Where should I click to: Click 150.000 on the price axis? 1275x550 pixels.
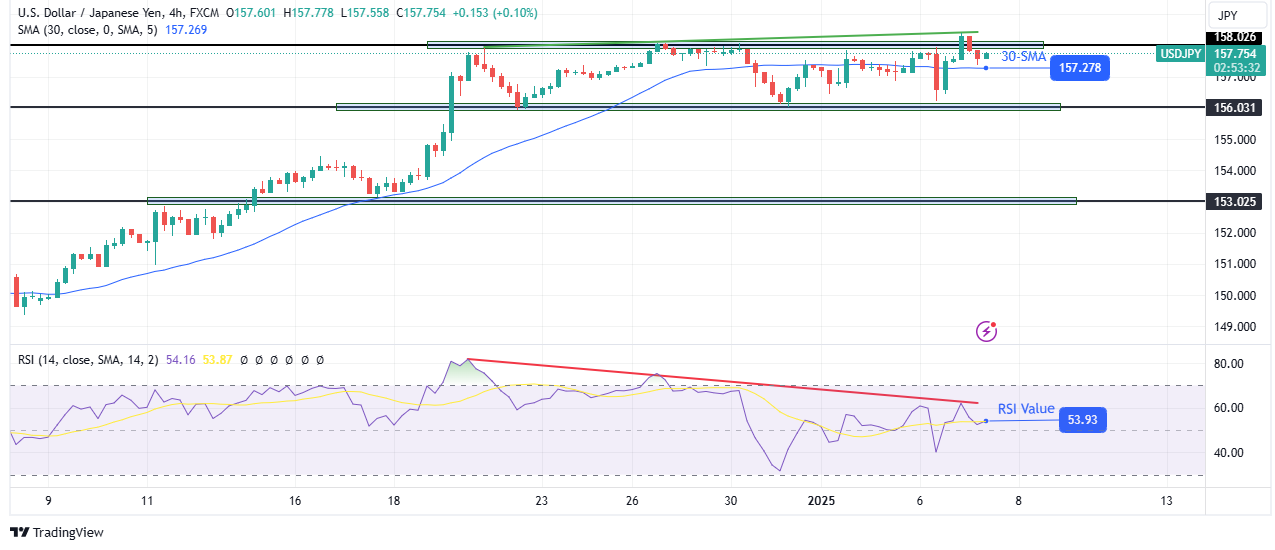click(x=1234, y=296)
